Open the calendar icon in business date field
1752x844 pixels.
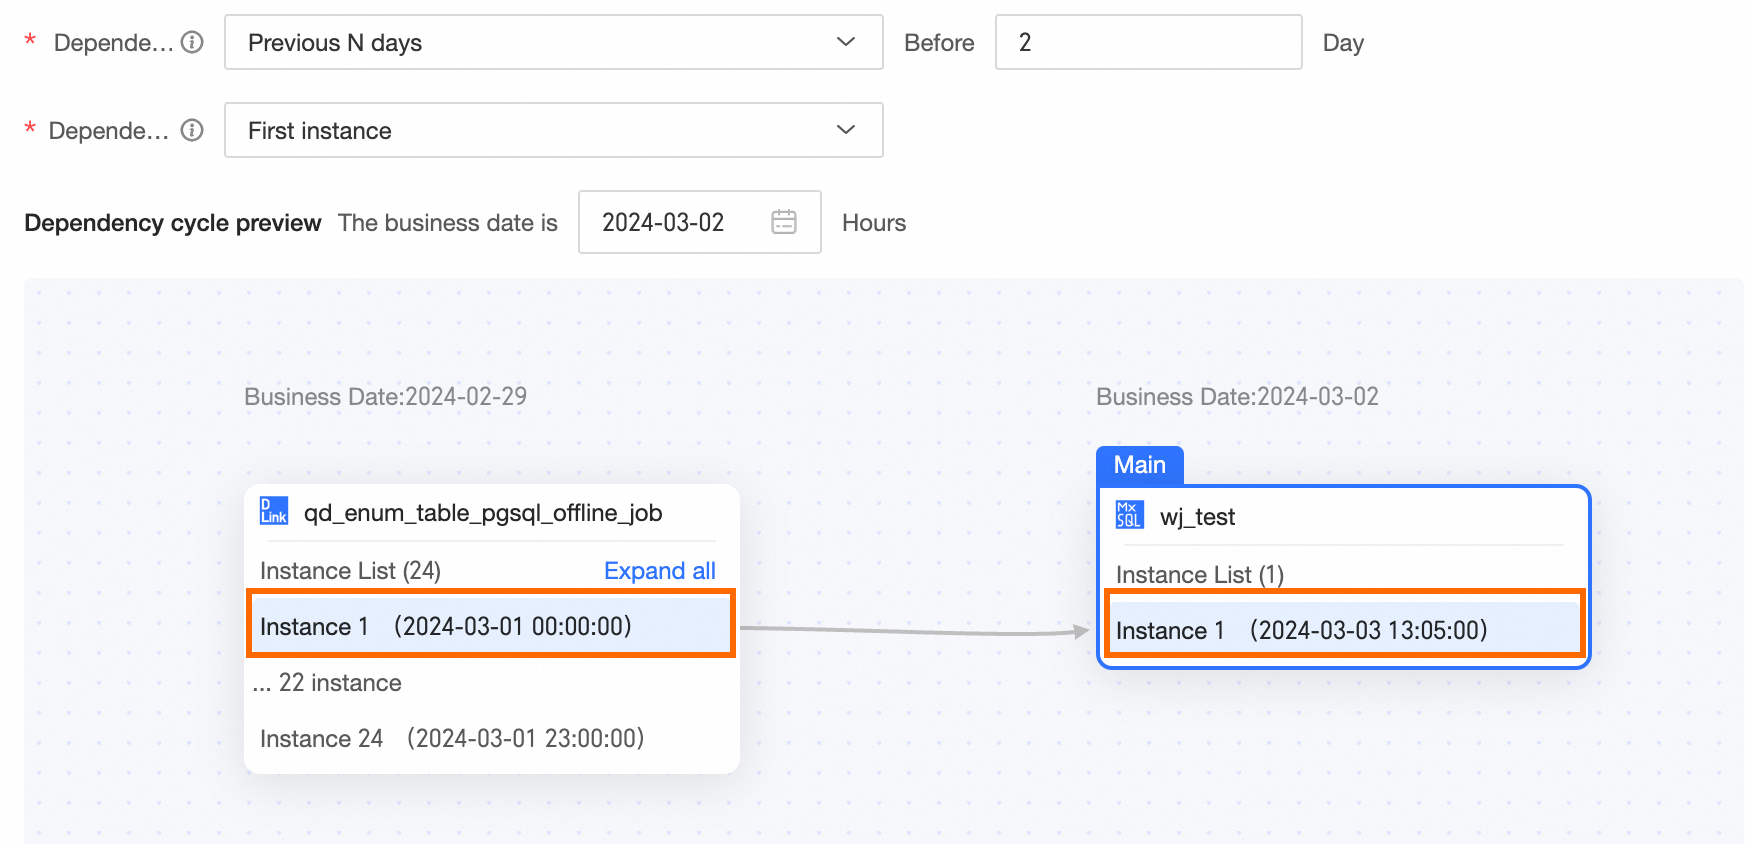tap(784, 222)
